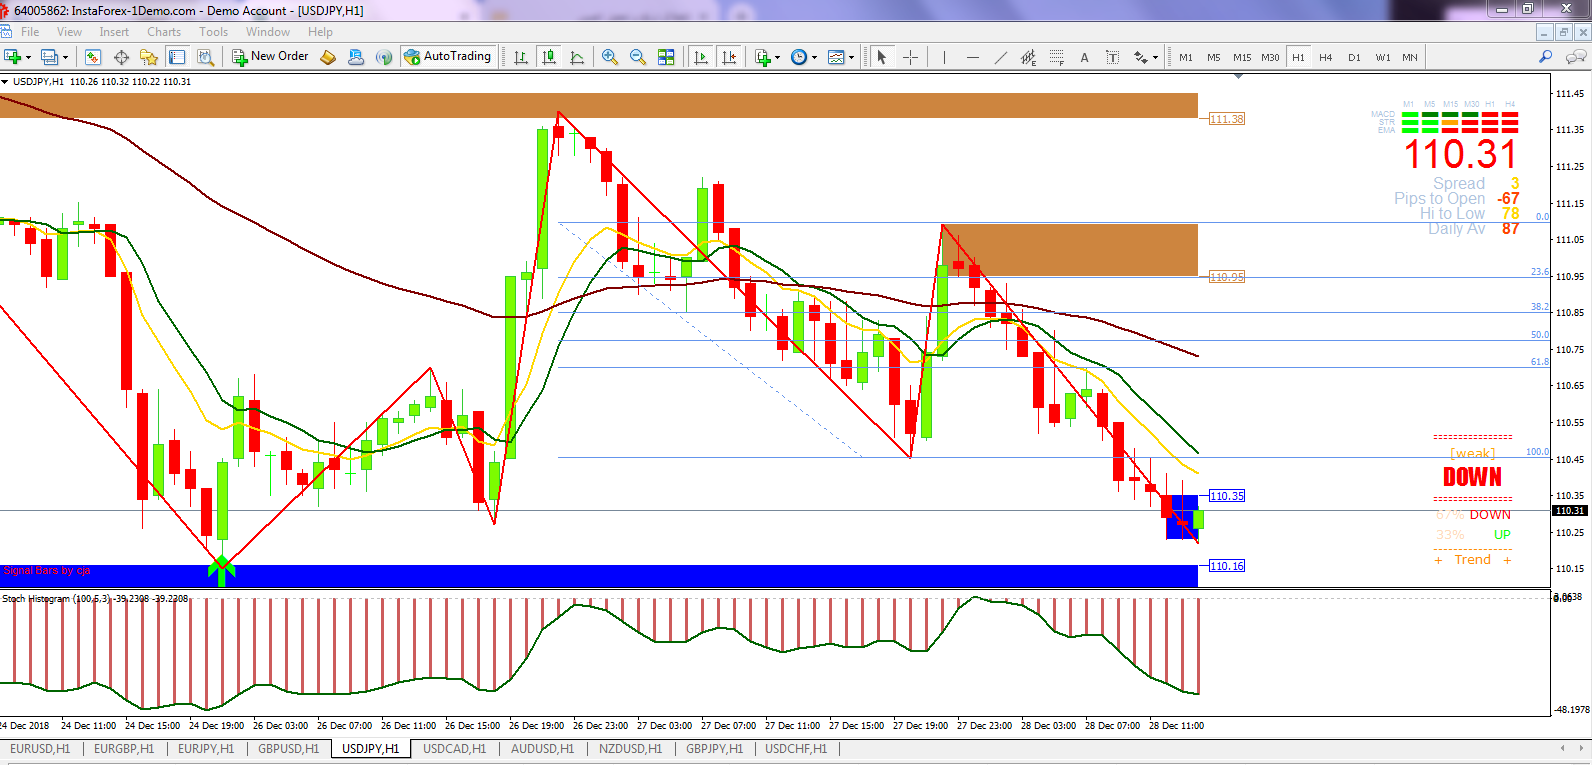1592x765 pixels.
Task: Toggle chart shift
Action: click(729, 57)
